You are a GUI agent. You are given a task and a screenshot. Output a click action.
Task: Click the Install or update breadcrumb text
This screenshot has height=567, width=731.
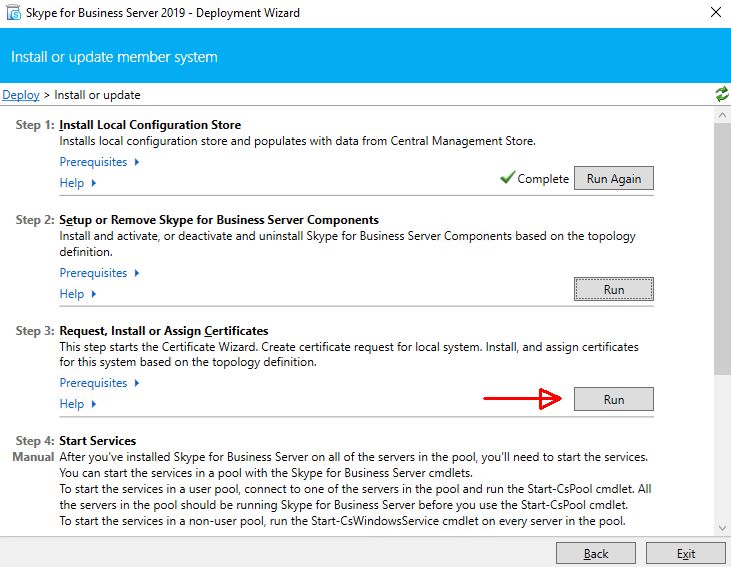click(x=97, y=95)
